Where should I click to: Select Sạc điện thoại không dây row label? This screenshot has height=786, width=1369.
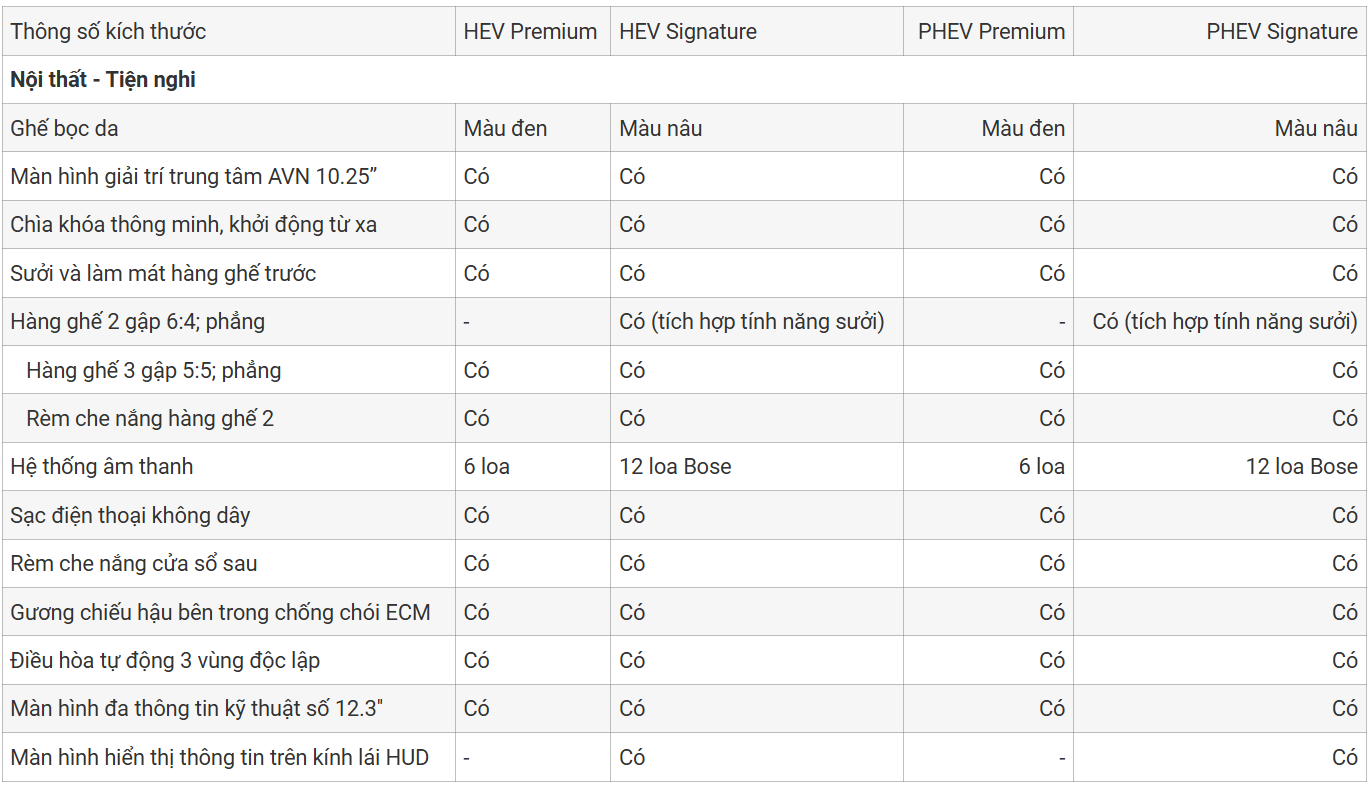(x=130, y=515)
